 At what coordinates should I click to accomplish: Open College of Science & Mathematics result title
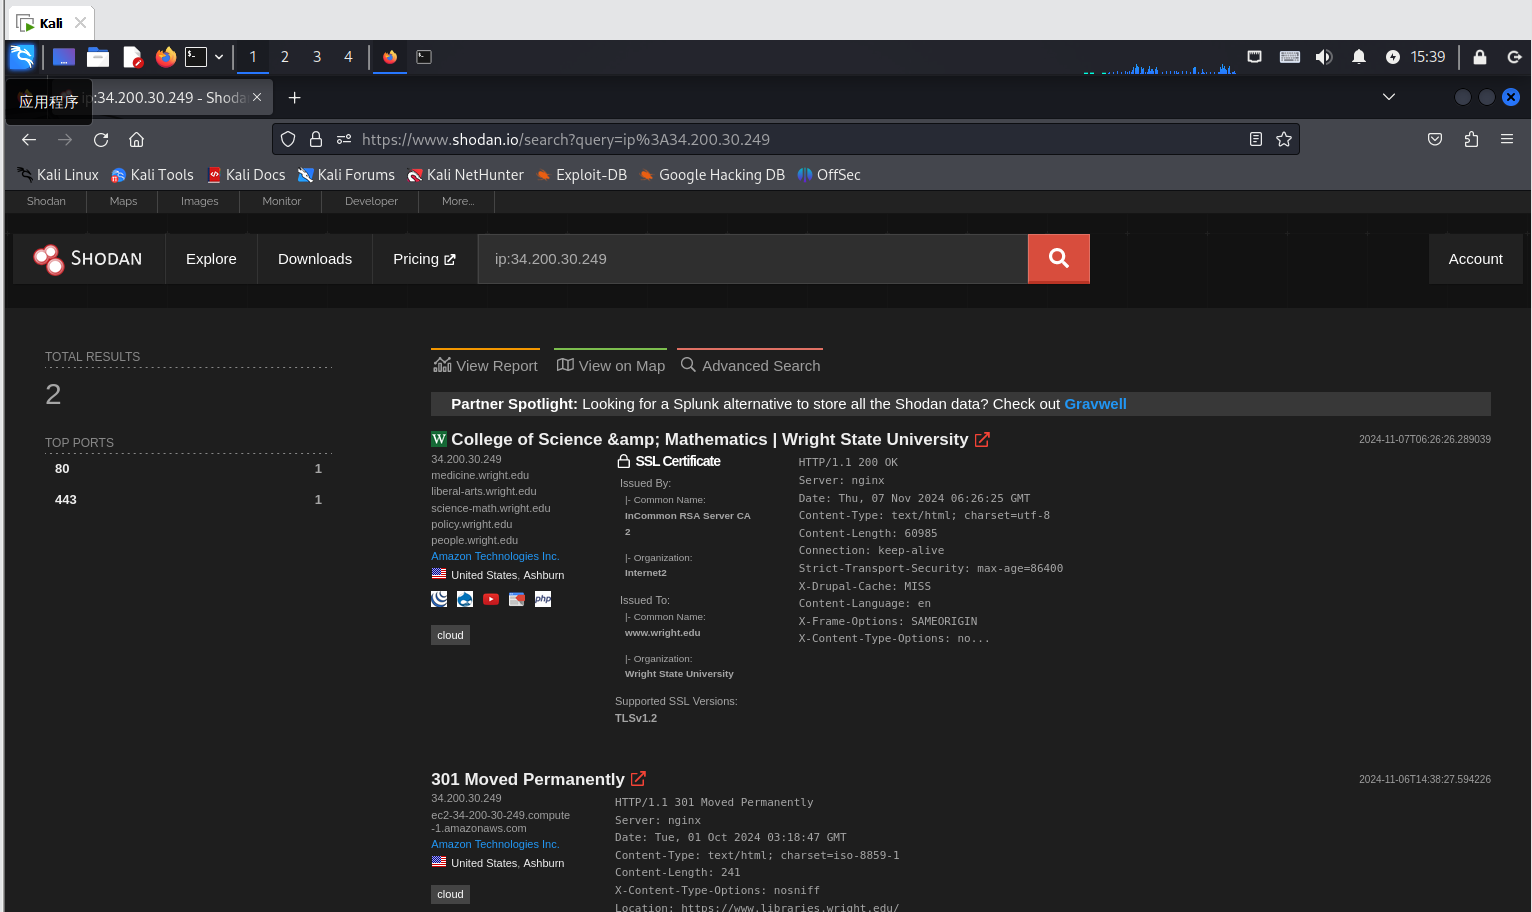tap(709, 440)
